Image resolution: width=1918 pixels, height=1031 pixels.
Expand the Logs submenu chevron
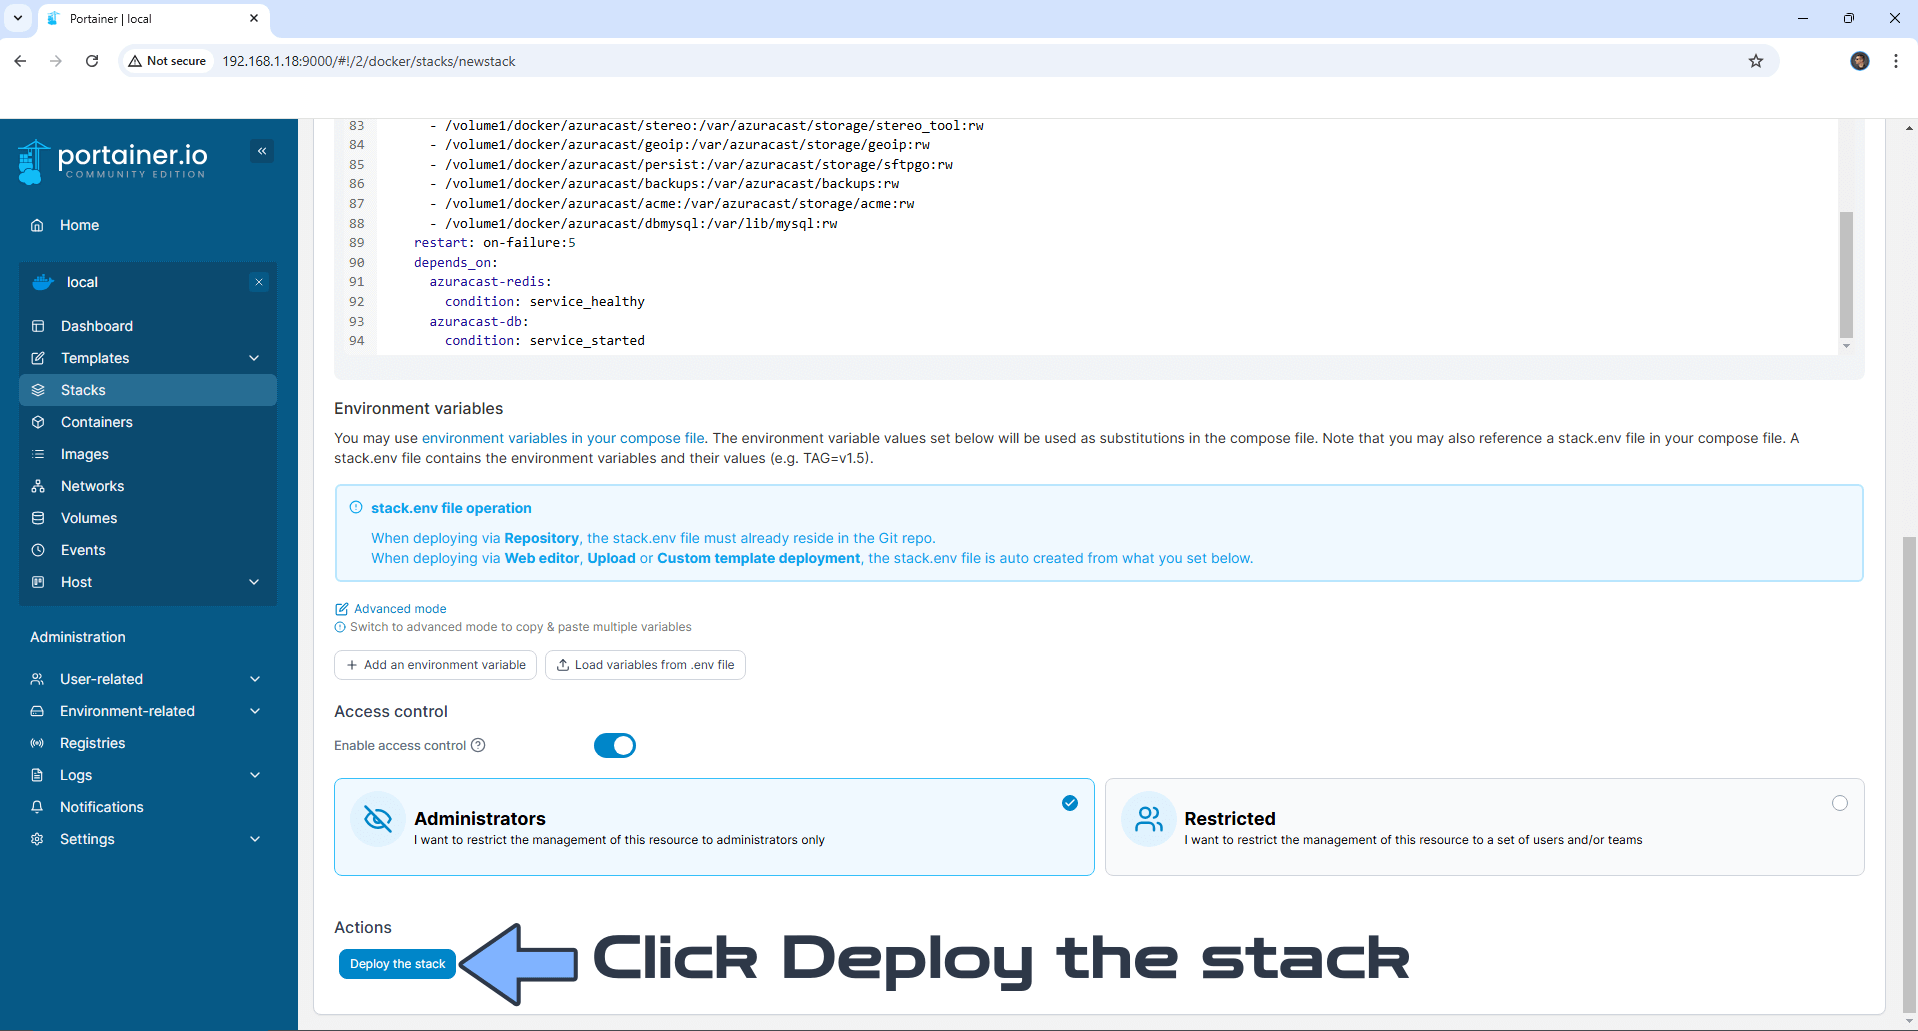coord(255,775)
